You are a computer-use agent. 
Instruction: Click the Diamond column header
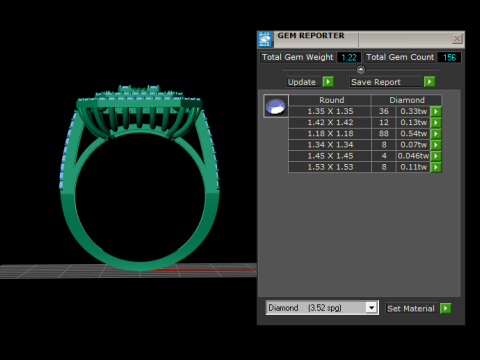[x=407, y=100]
